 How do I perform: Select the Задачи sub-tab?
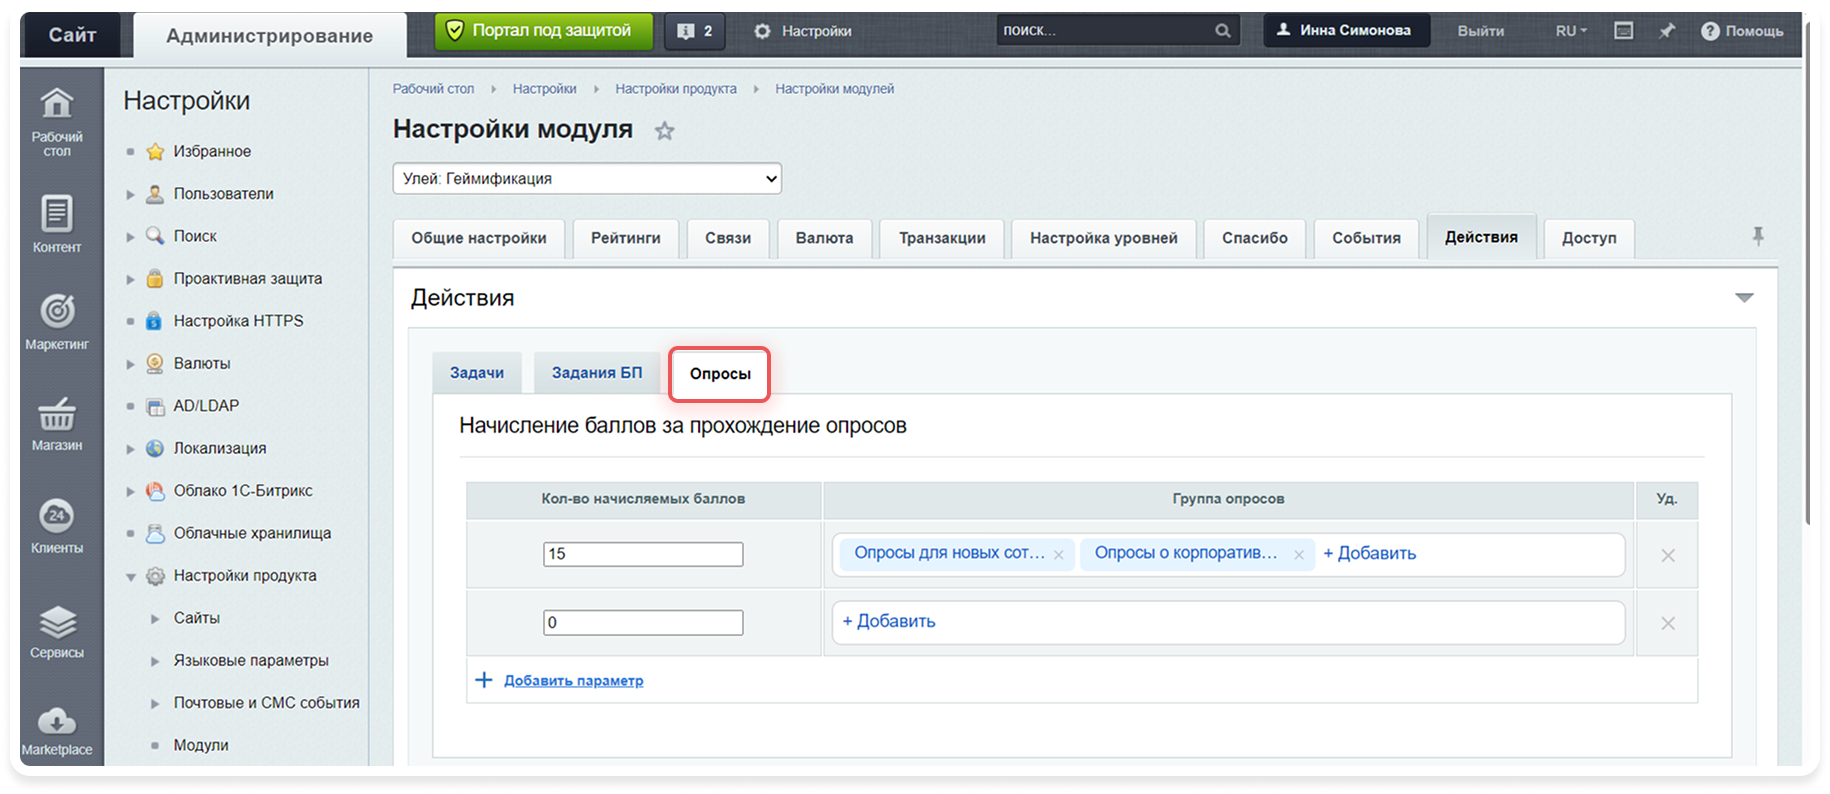point(477,373)
